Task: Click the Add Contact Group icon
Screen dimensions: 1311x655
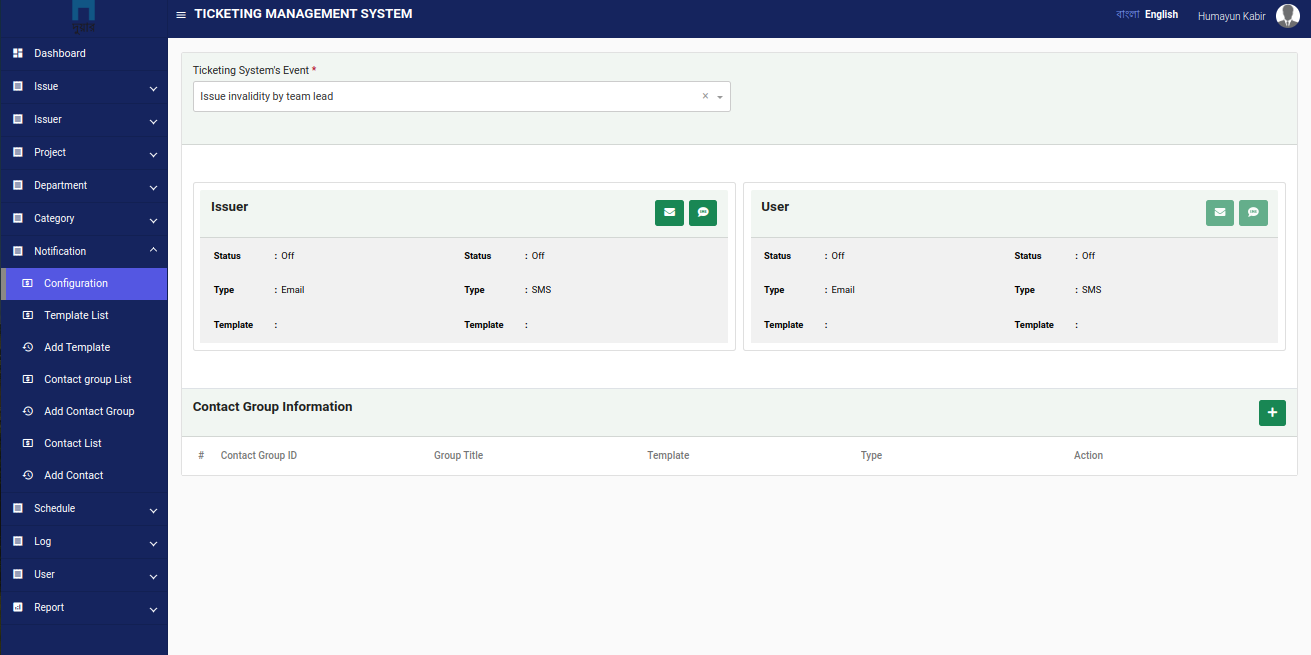Action: coord(28,411)
